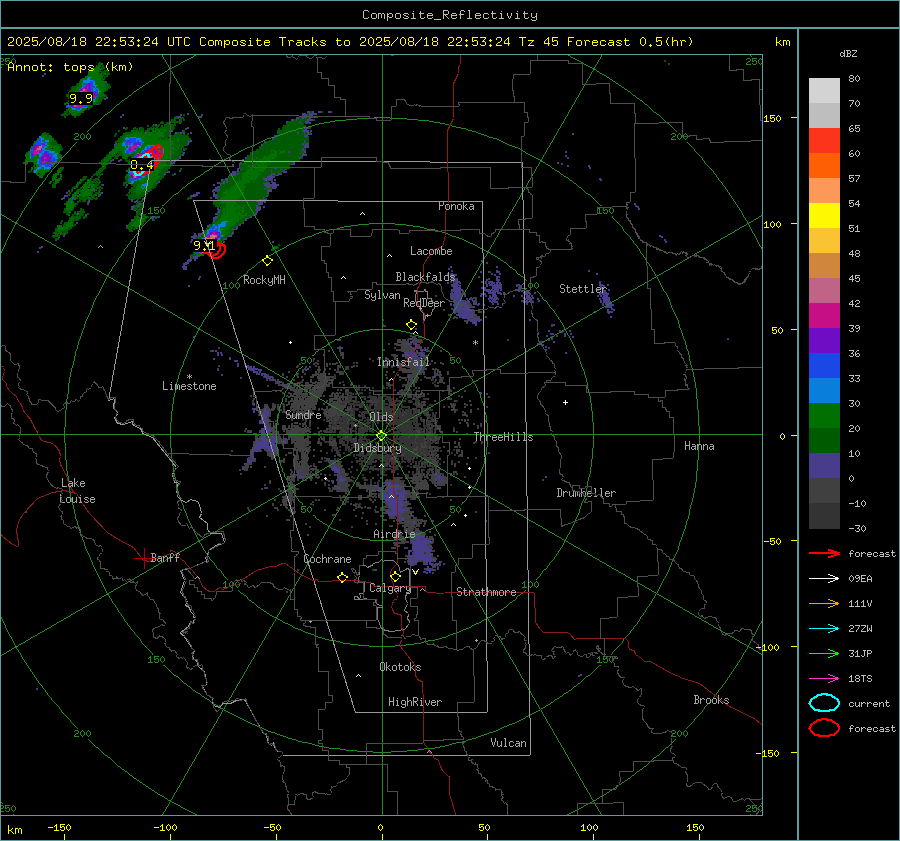Click the Brooks town label
900x841 pixels.
point(711,700)
